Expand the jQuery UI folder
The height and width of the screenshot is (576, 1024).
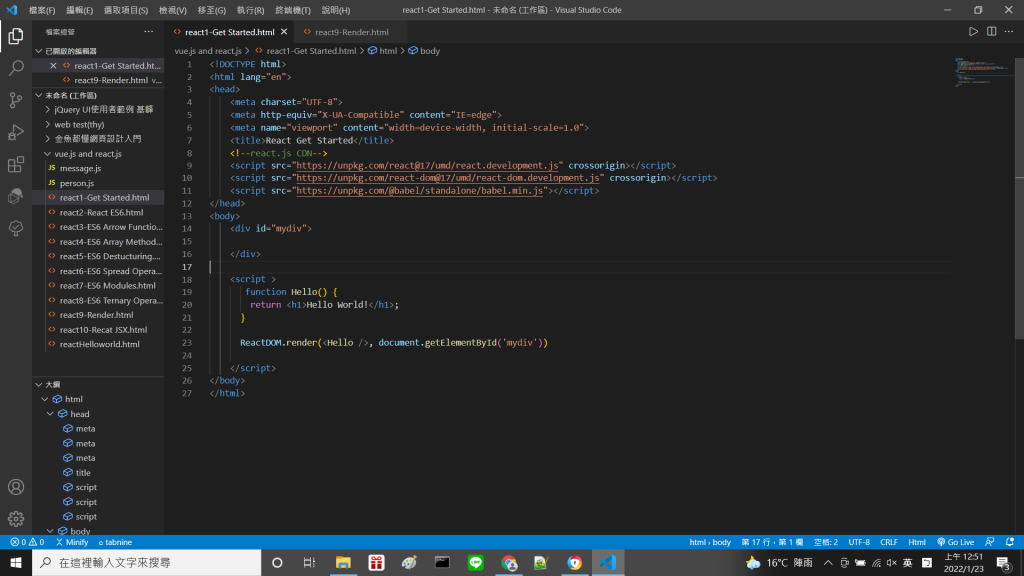[x=48, y=110]
